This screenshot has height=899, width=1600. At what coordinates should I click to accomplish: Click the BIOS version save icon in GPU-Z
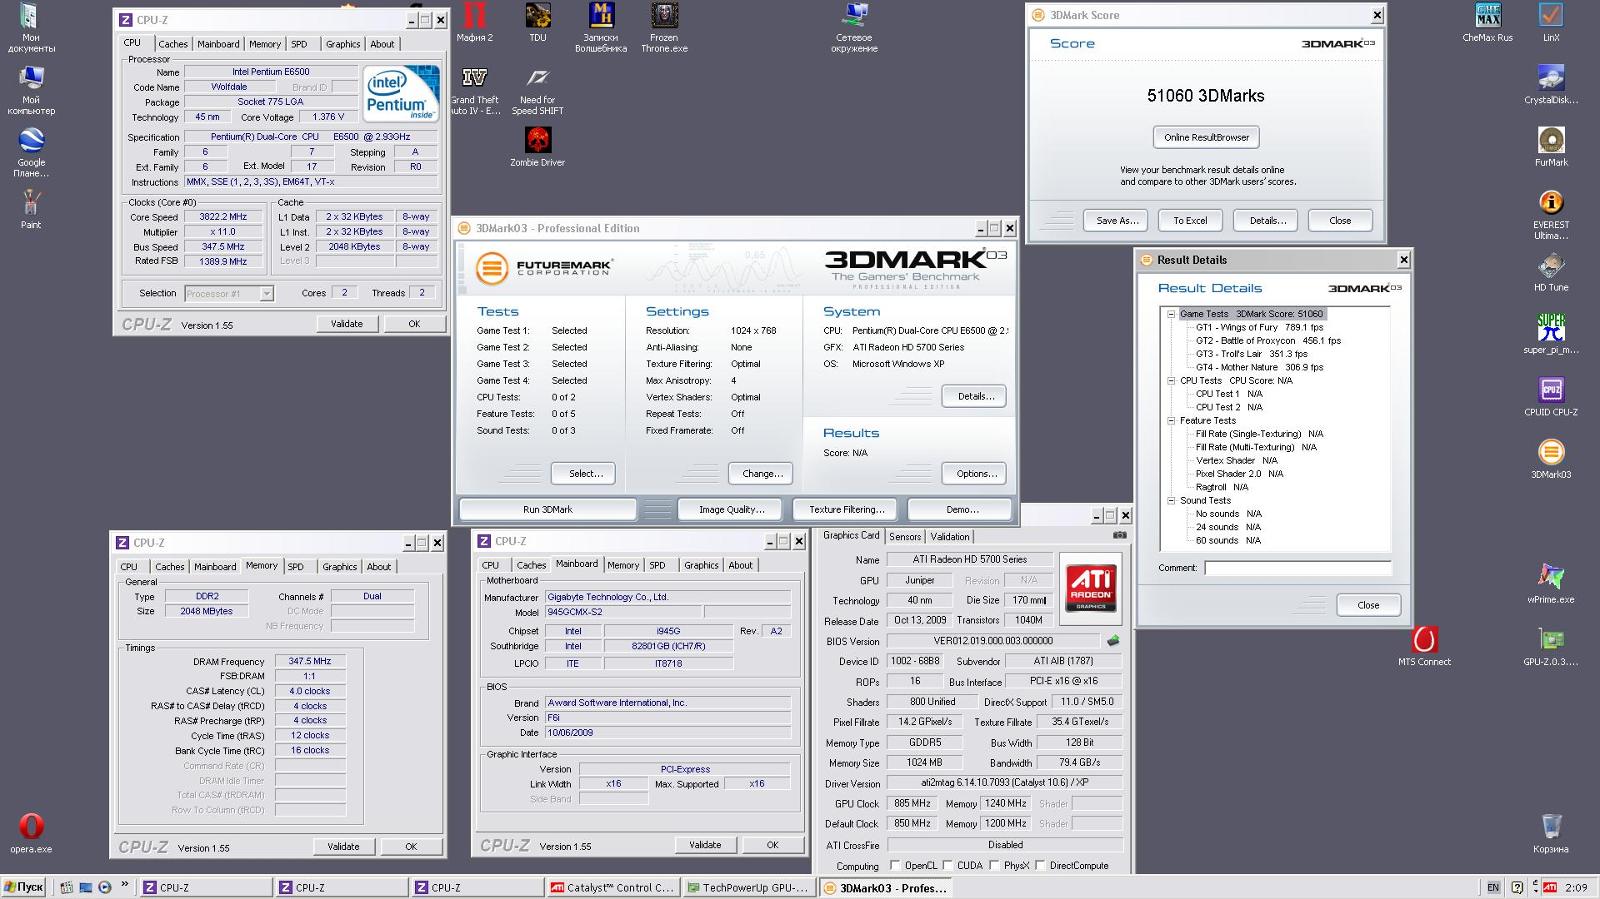pyautogui.click(x=1113, y=640)
